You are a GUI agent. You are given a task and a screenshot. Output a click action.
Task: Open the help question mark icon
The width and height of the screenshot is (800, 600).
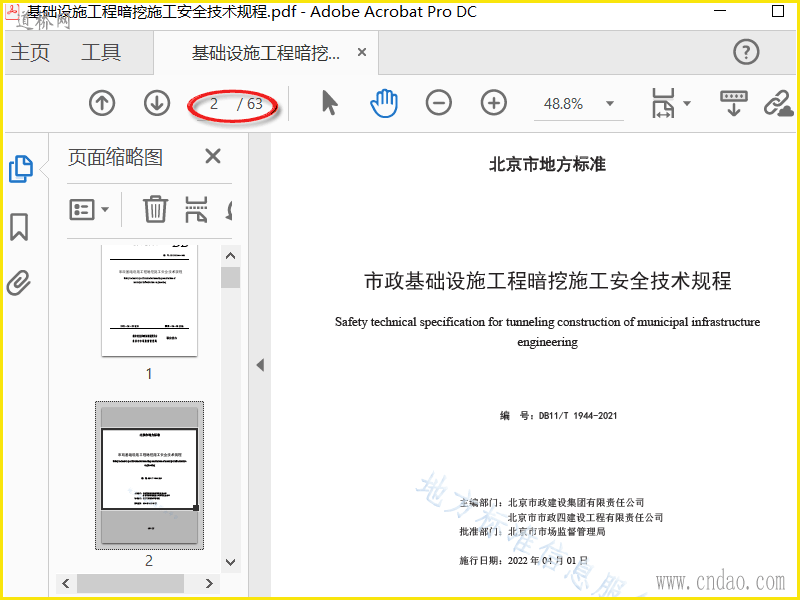click(746, 52)
